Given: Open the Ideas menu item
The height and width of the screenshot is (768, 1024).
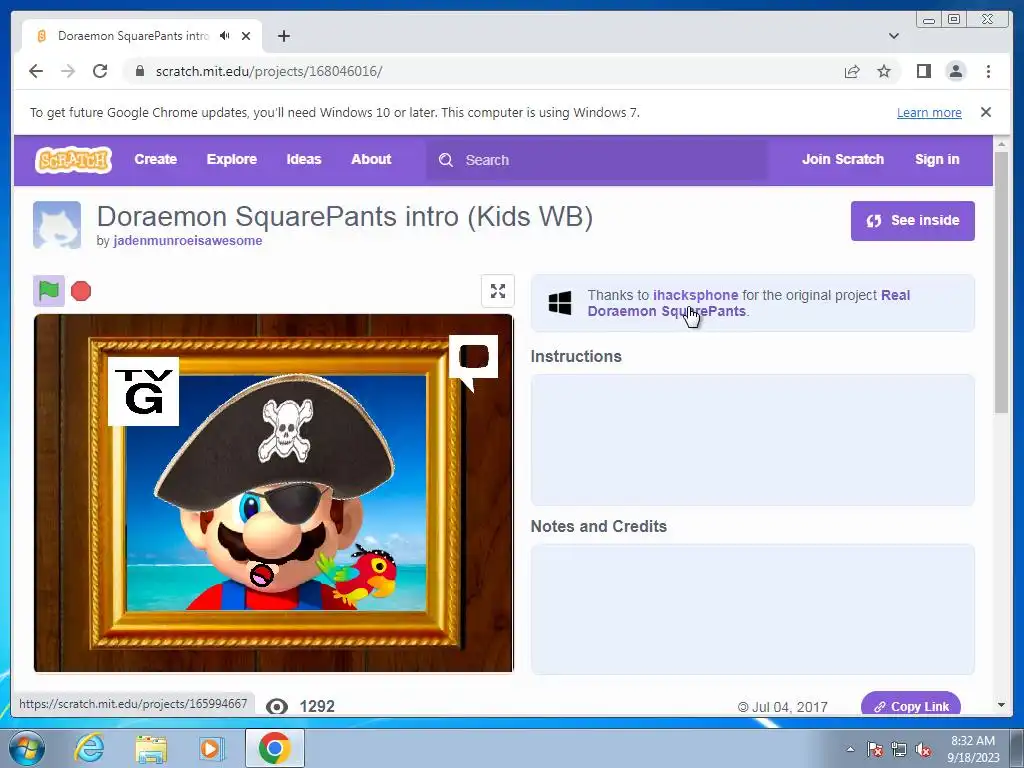Looking at the screenshot, I should [304, 159].
